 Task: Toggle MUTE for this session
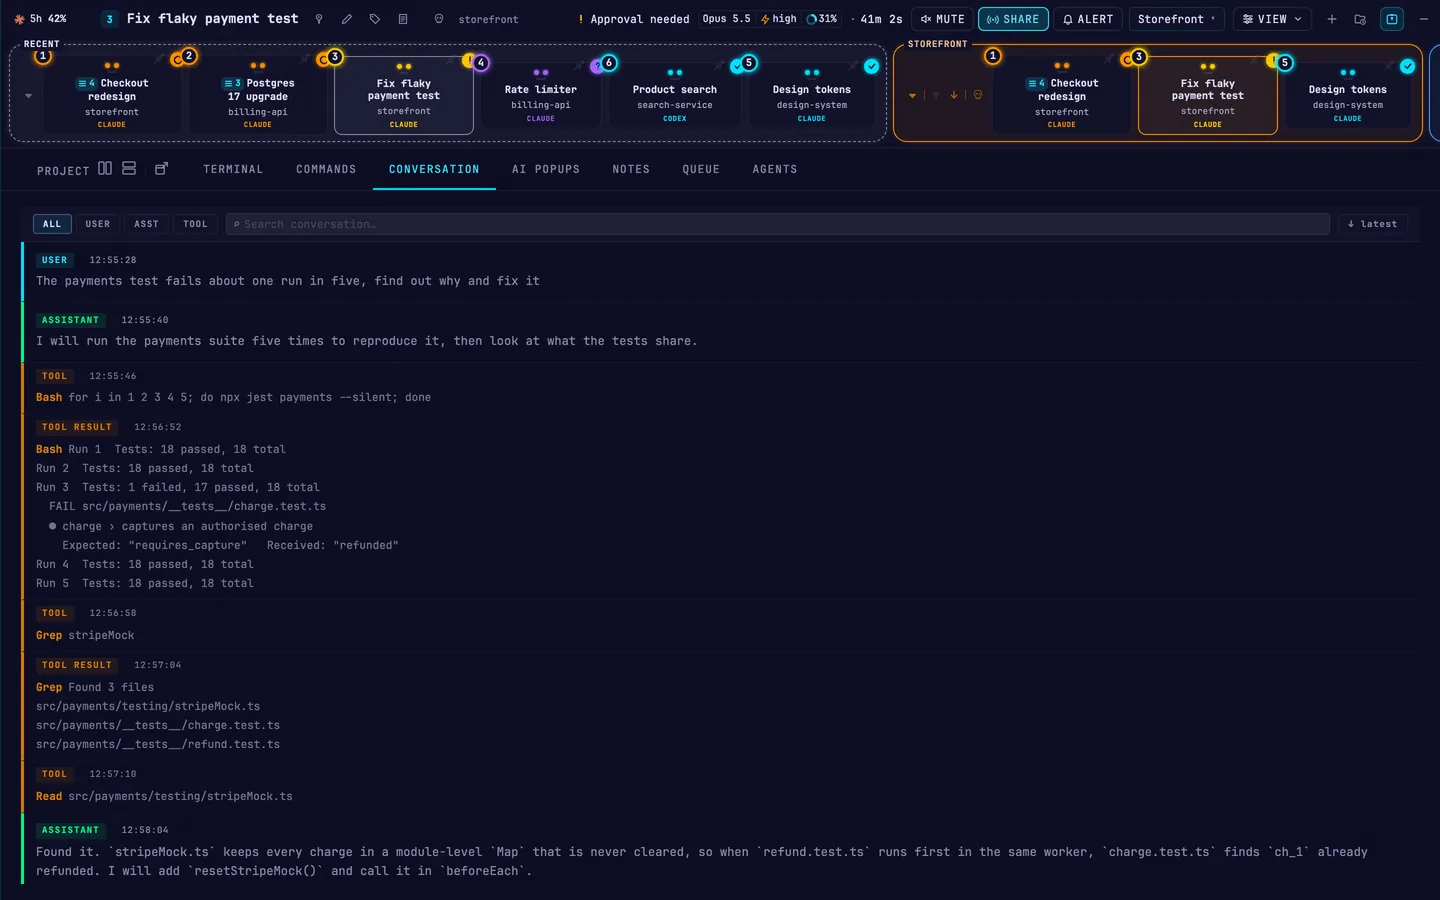pos(942,19)
